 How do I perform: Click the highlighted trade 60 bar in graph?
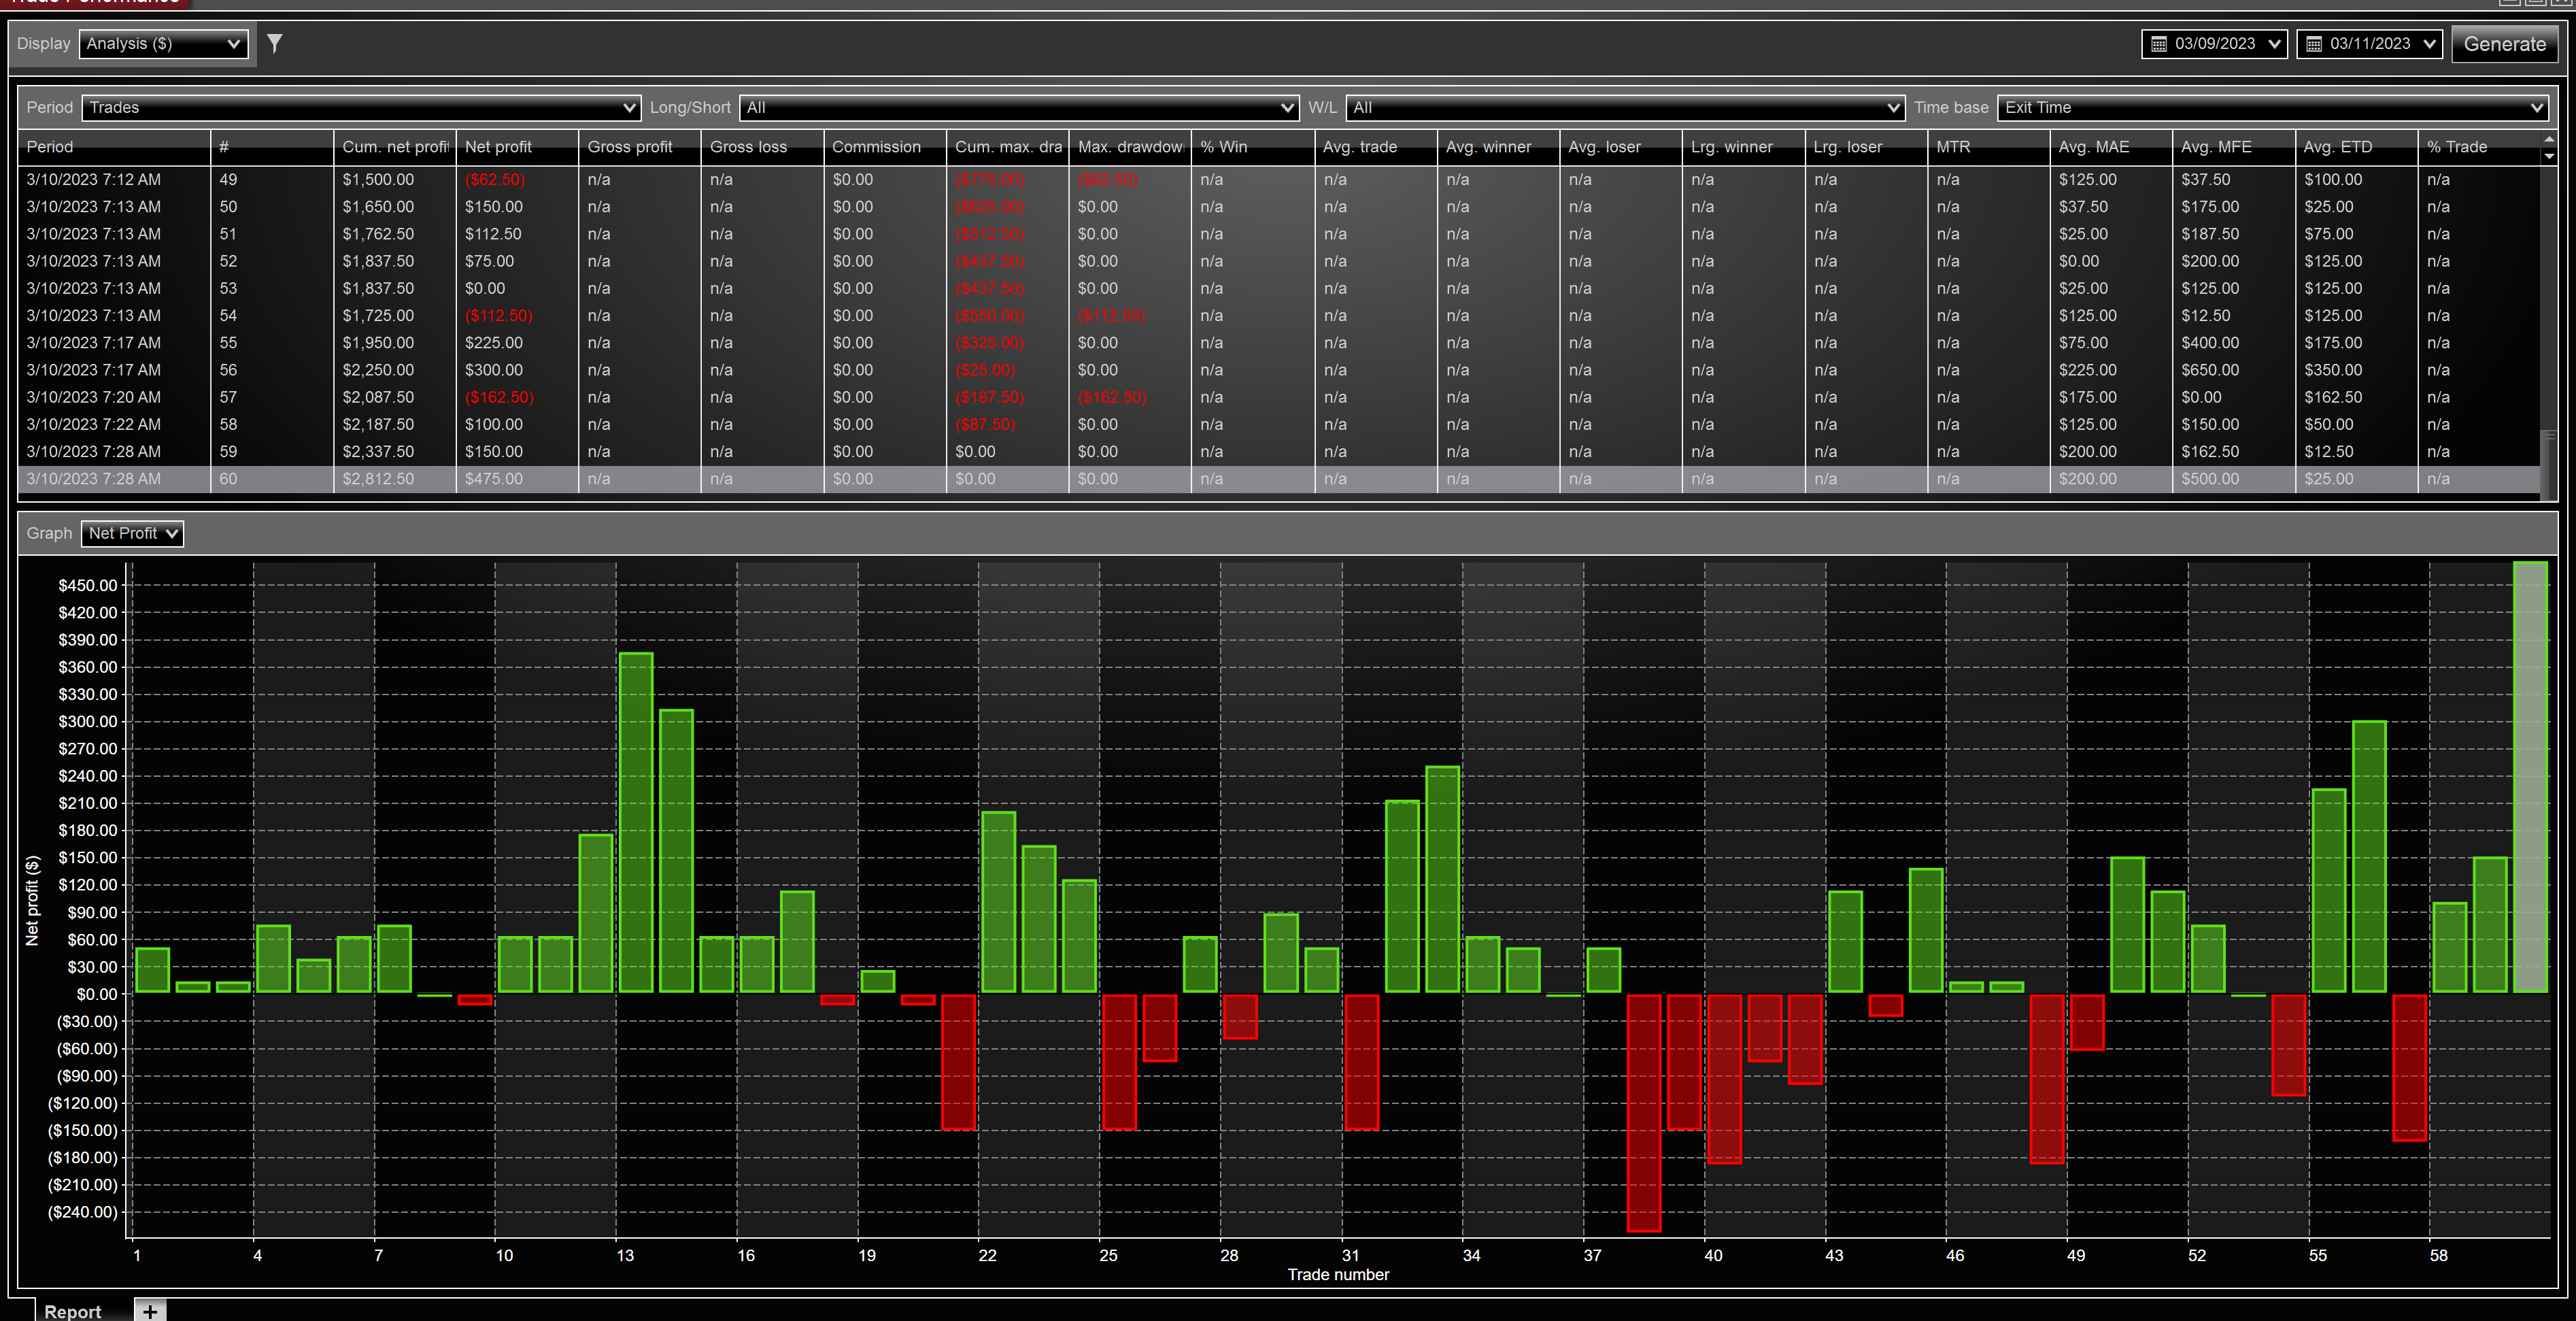(2530, 777)
